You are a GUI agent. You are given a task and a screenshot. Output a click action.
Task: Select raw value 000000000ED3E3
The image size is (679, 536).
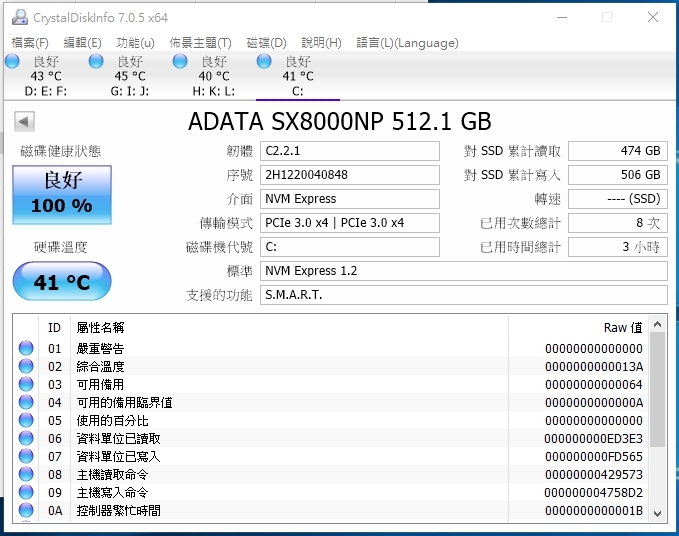tap(594, 439)
